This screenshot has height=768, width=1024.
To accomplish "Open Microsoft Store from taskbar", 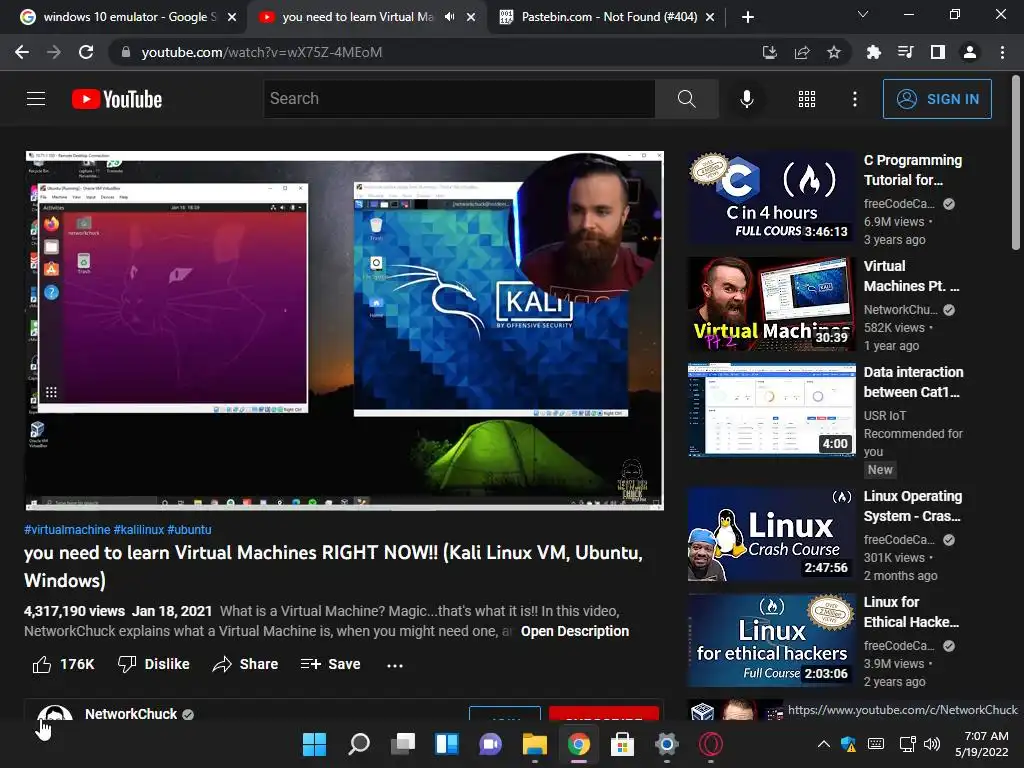I will 622,744.
